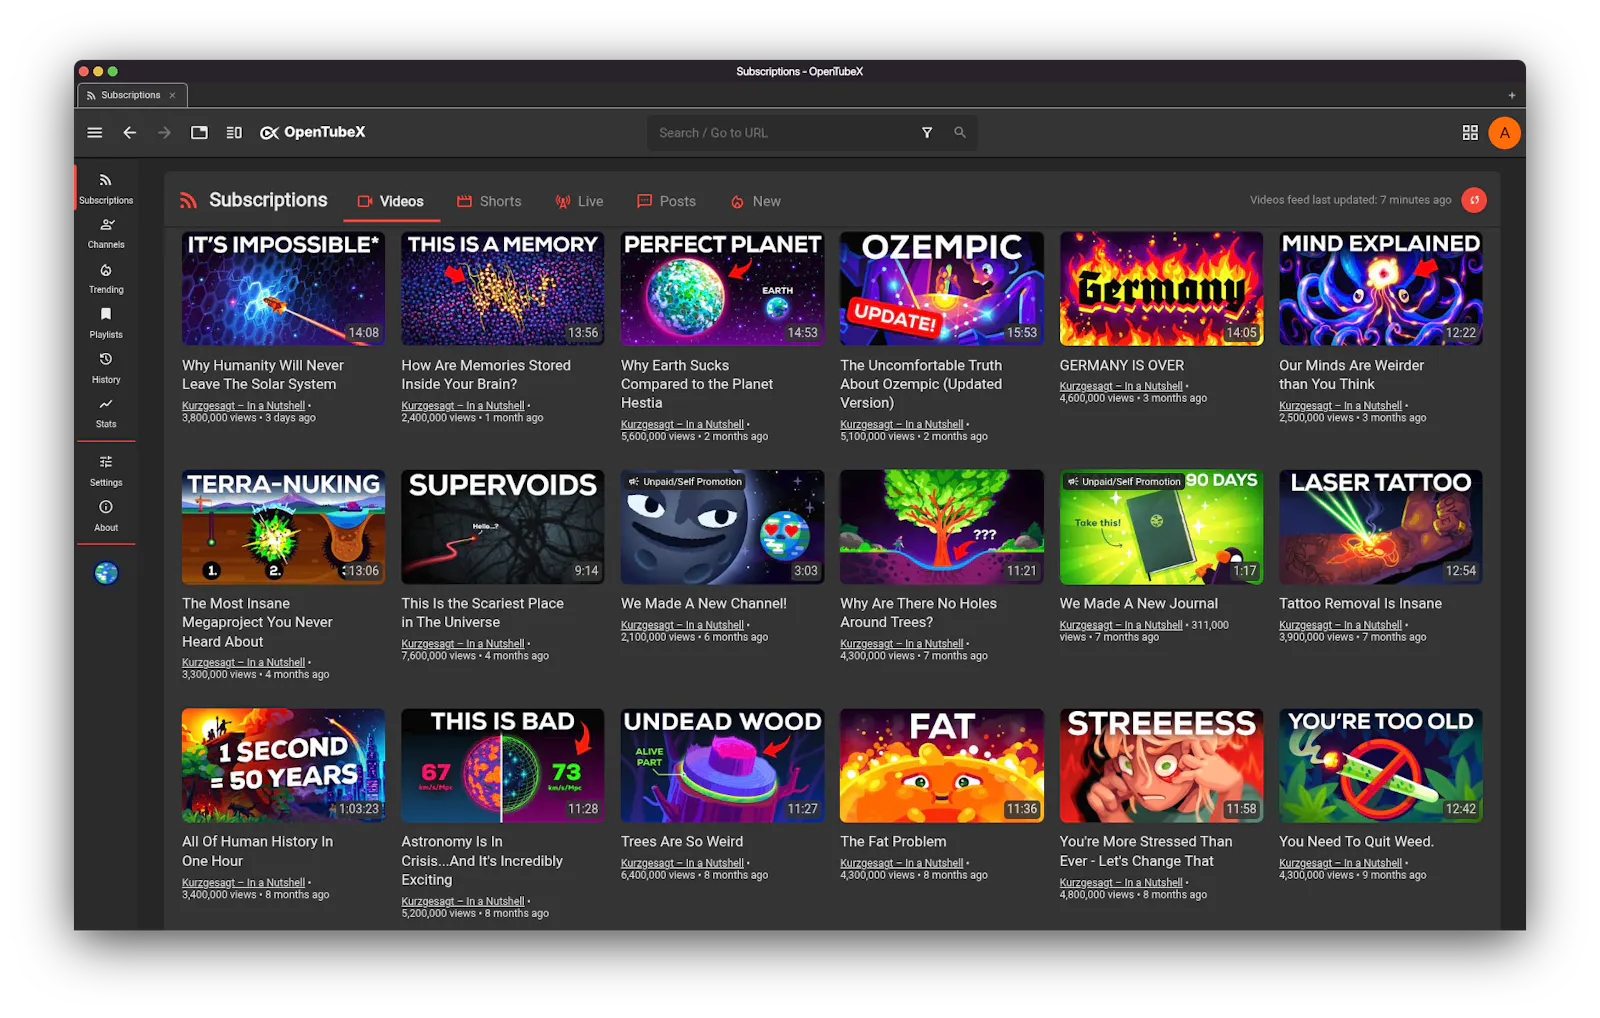1600x1018 pixels.
Task: Open 'All Of Human History In One Hour' title
Action: coord(258,852)
